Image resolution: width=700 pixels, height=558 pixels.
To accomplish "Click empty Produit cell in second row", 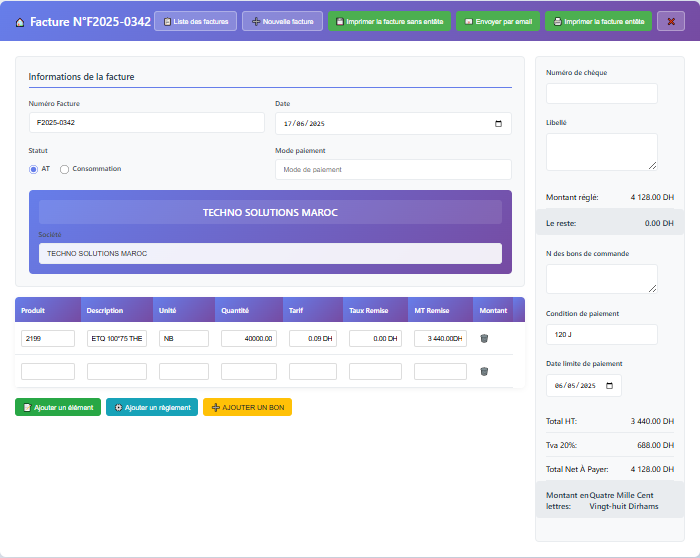I will tap(48, 371).
